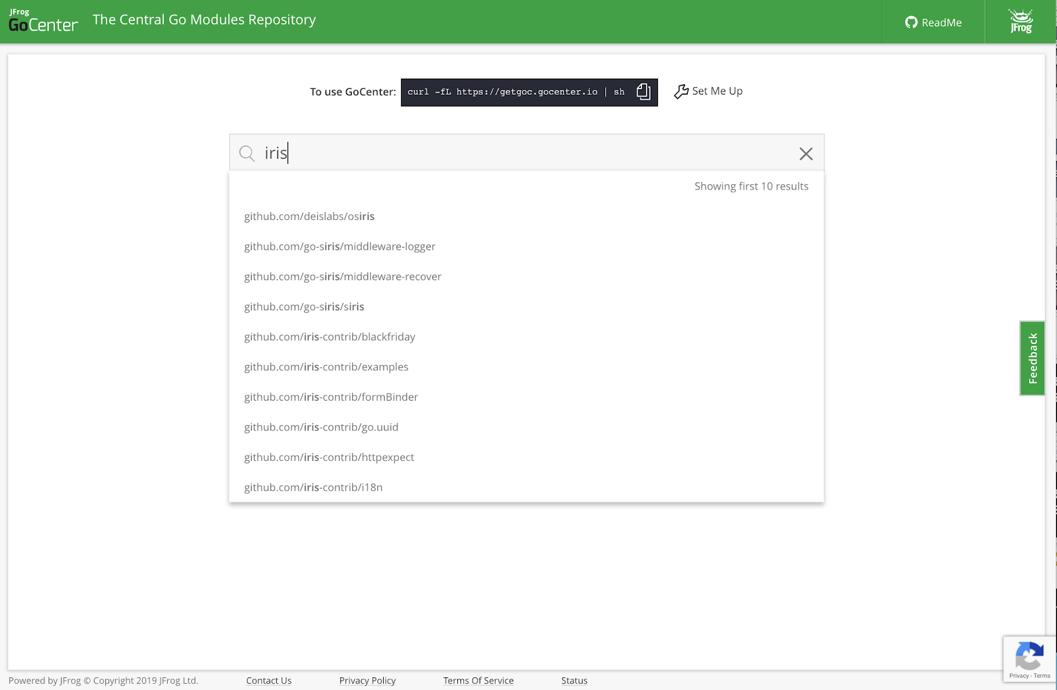Click the reCAPTCHA badge icon
Screen dimensions: 1057x690
point(1029,656)
